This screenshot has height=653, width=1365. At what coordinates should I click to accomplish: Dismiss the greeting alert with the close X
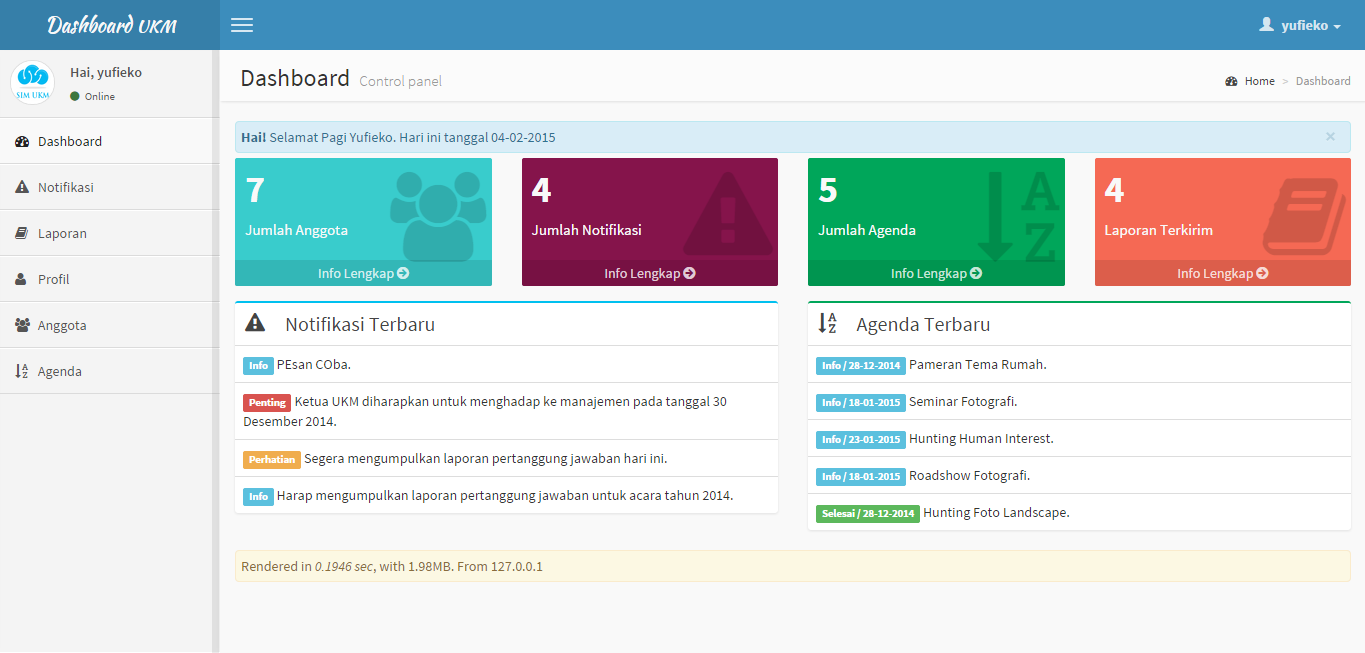1330,136
